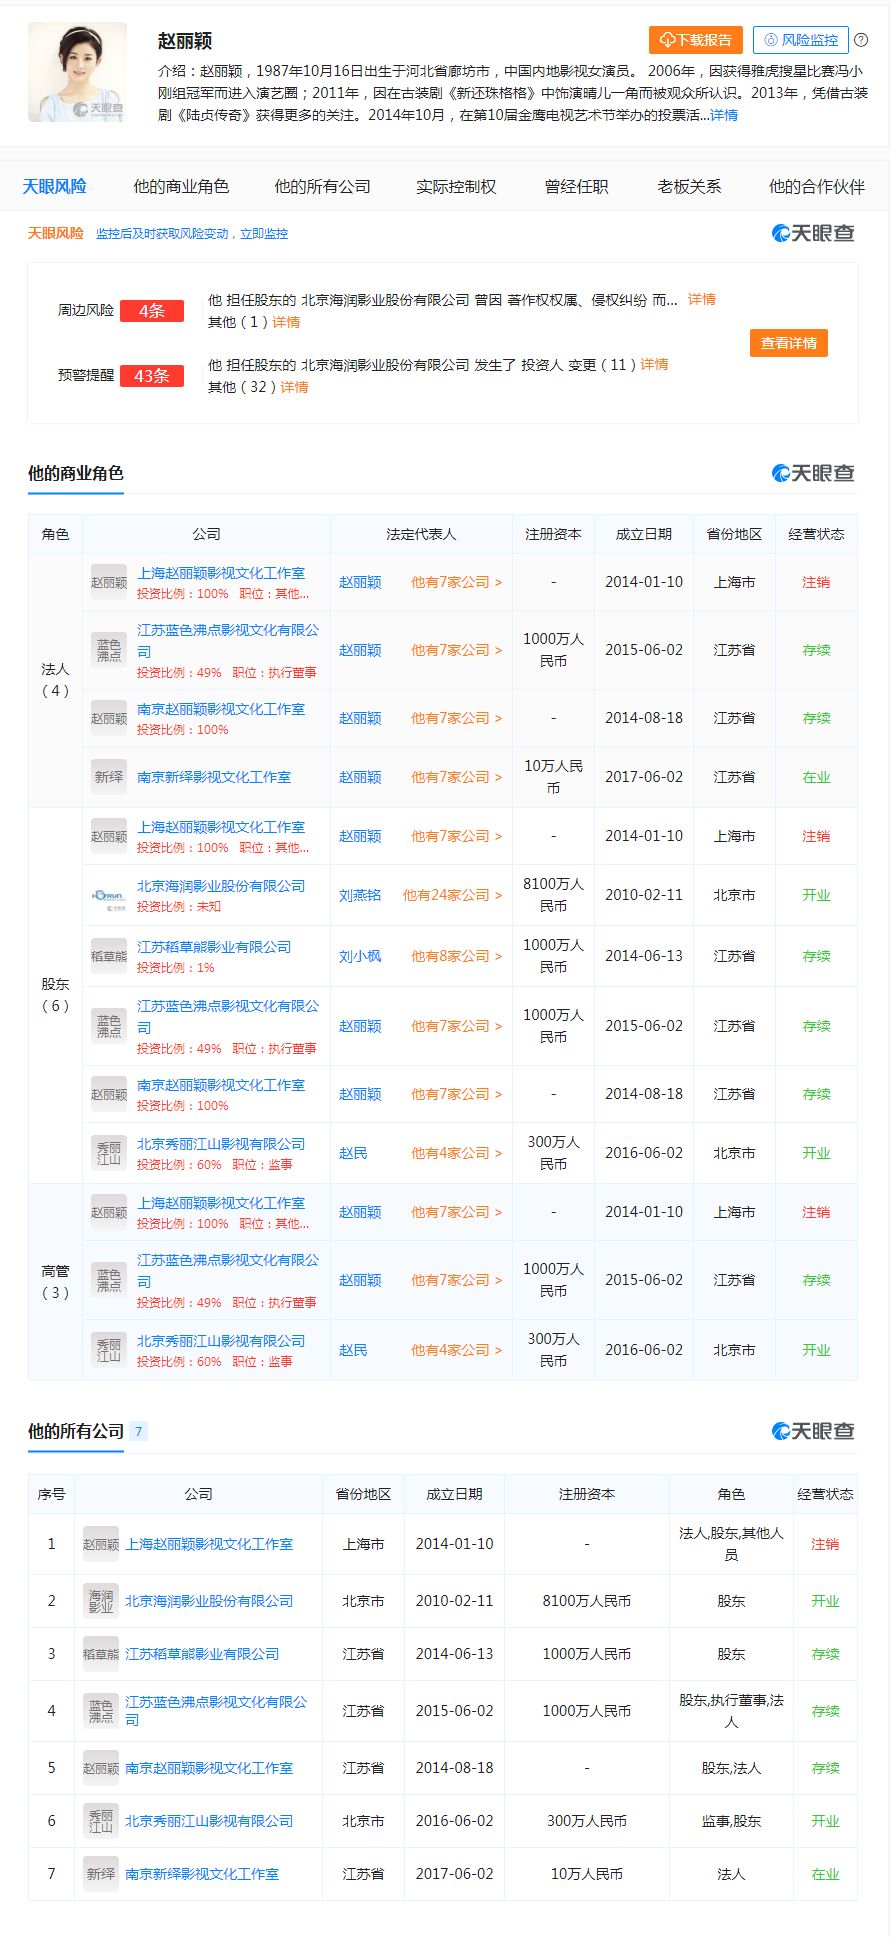Switch to the 天眼风险 tab

pos(54,186)
